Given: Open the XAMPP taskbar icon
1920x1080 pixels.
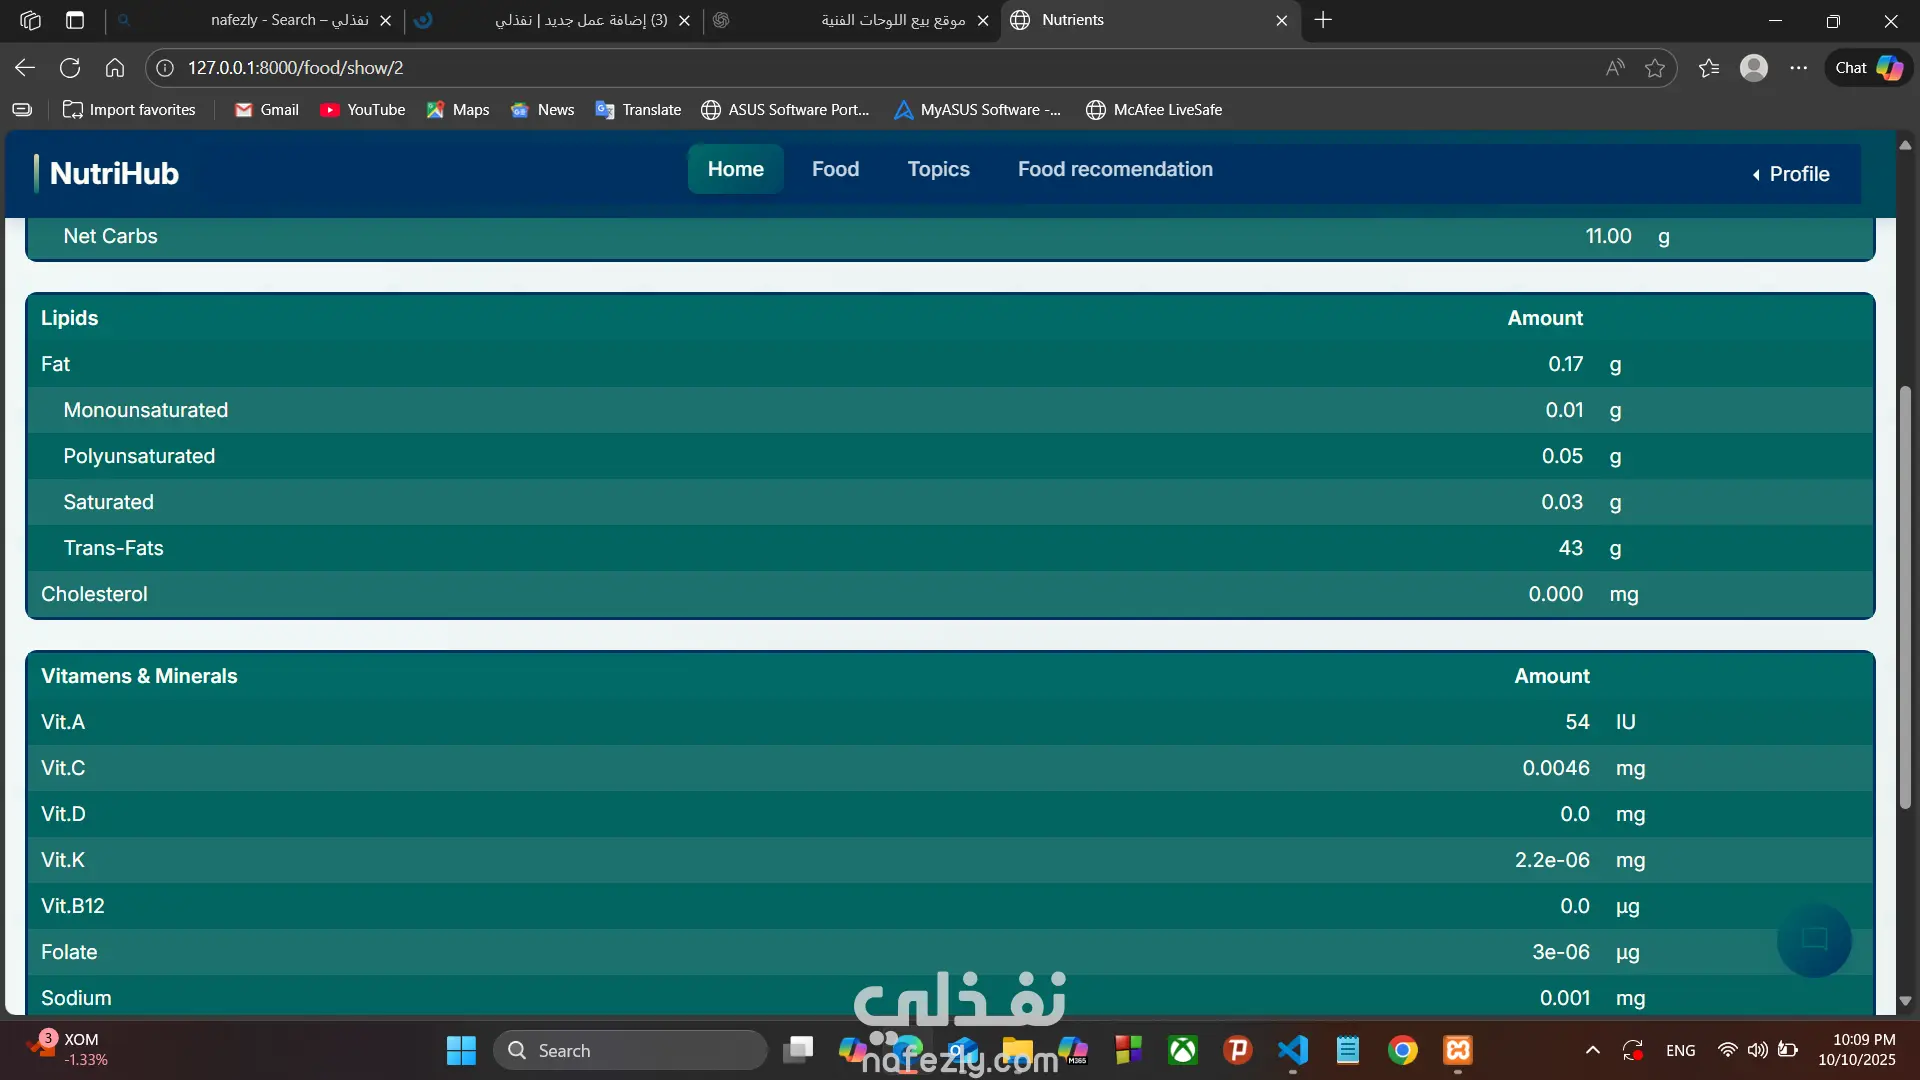Looking at the screenshot, I should 1458,1050.
